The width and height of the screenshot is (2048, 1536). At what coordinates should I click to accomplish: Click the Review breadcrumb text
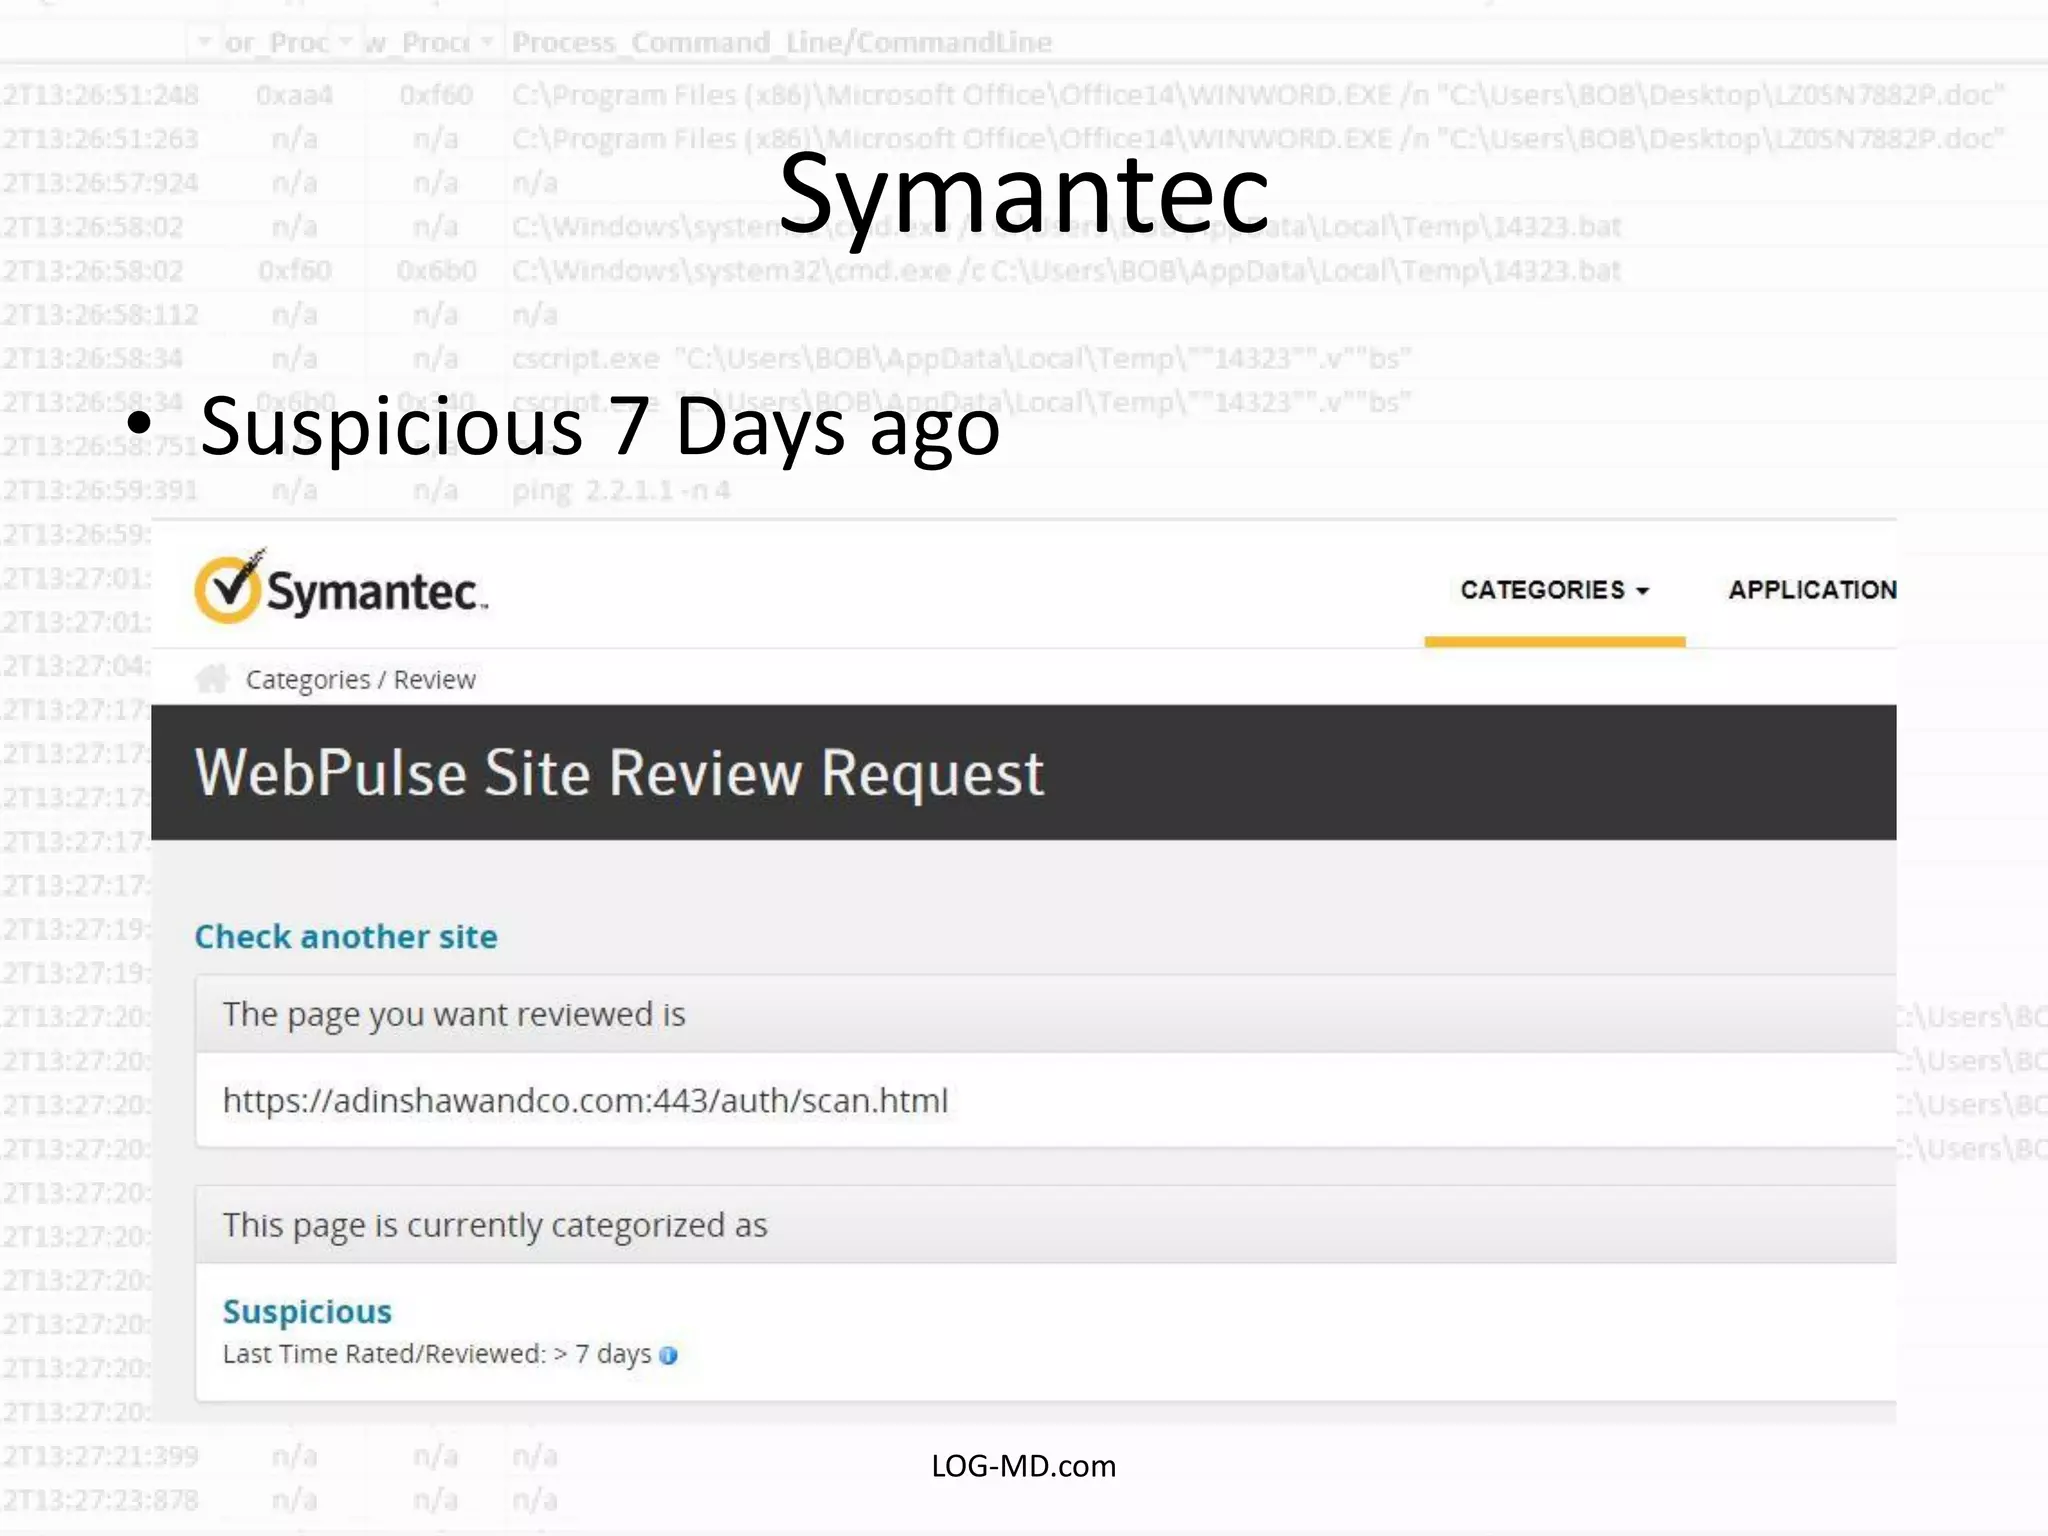[434, 680]
